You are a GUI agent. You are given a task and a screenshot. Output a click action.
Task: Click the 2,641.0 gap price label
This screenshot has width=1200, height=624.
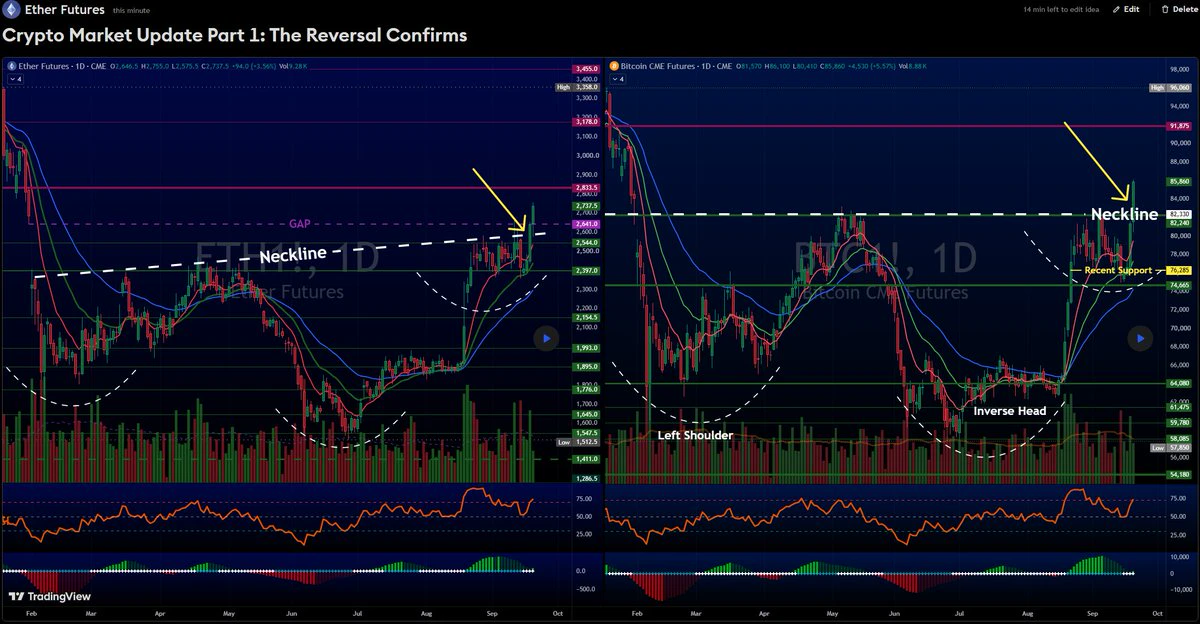585,224
